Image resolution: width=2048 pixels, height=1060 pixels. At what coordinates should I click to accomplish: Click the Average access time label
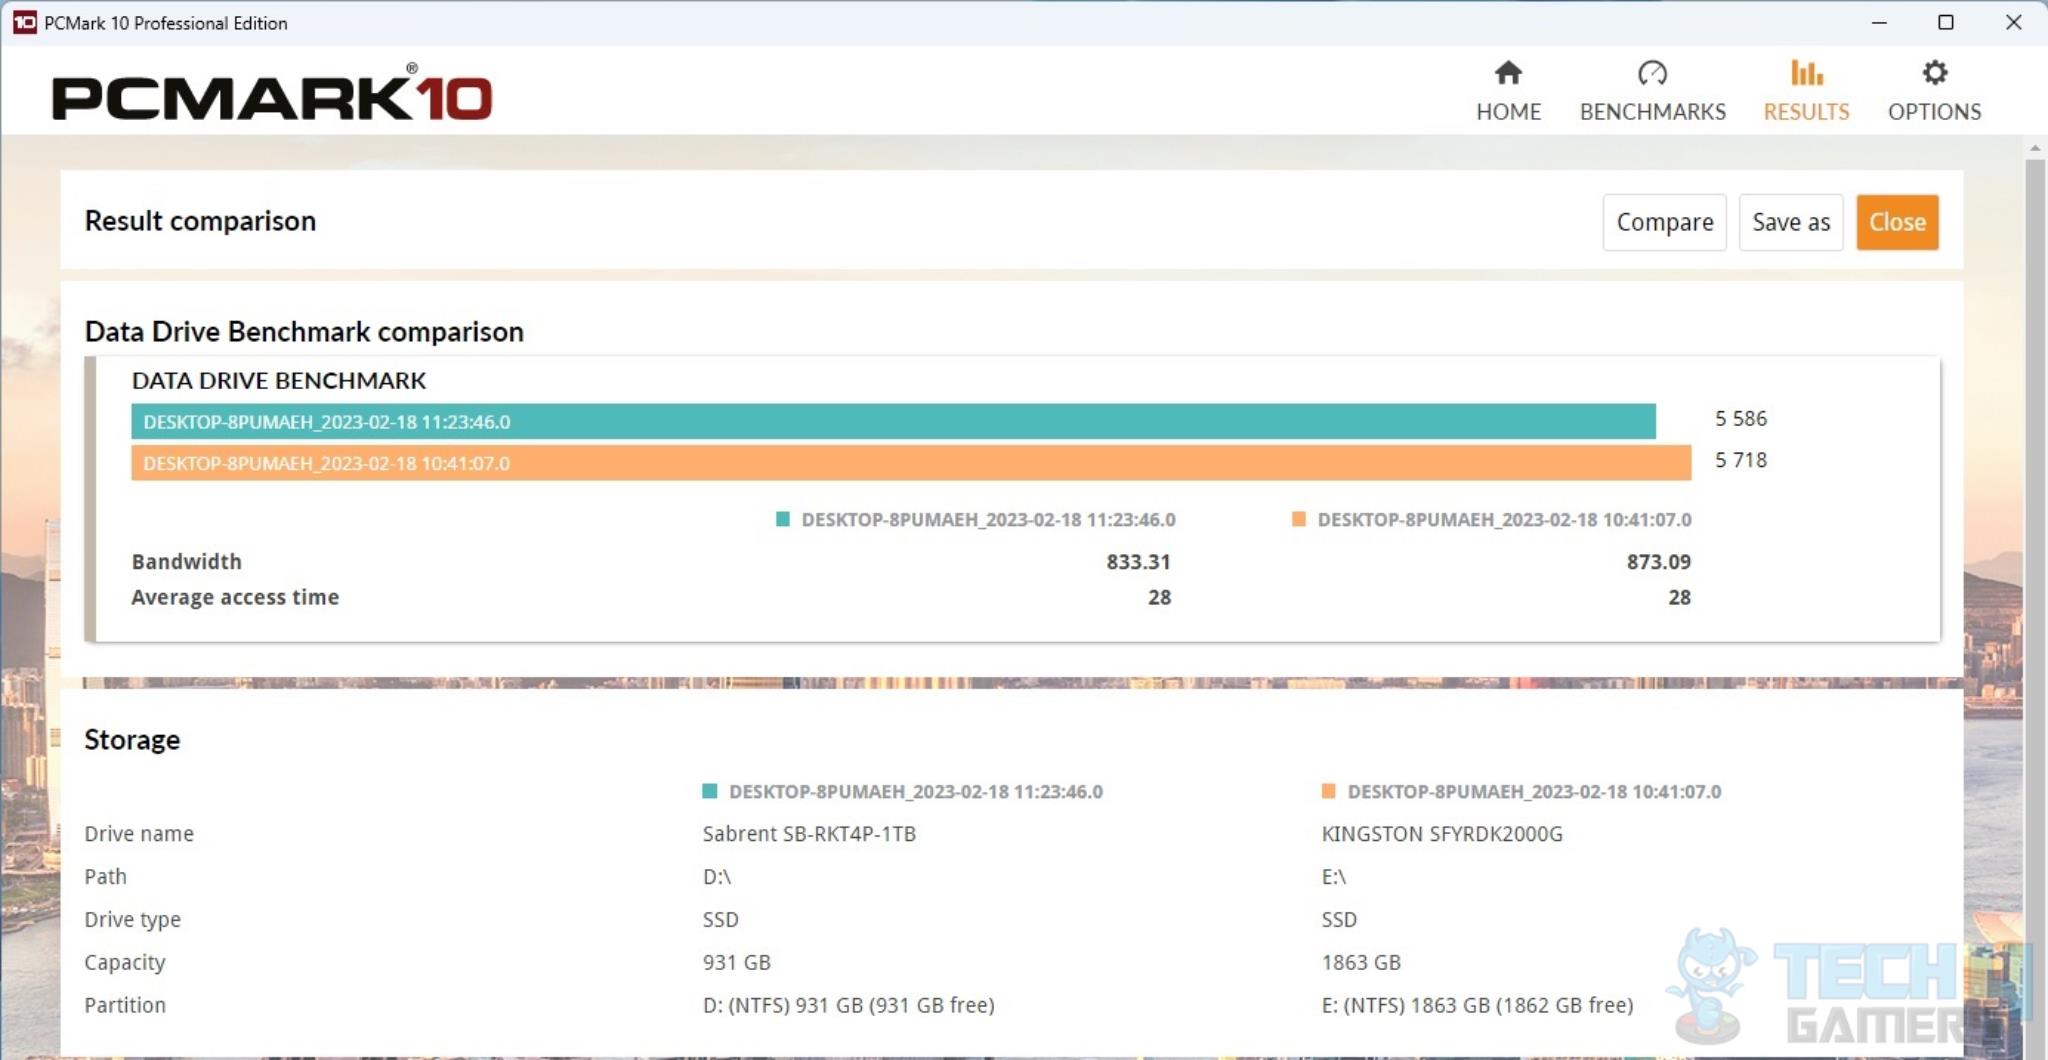coord(235,597)
